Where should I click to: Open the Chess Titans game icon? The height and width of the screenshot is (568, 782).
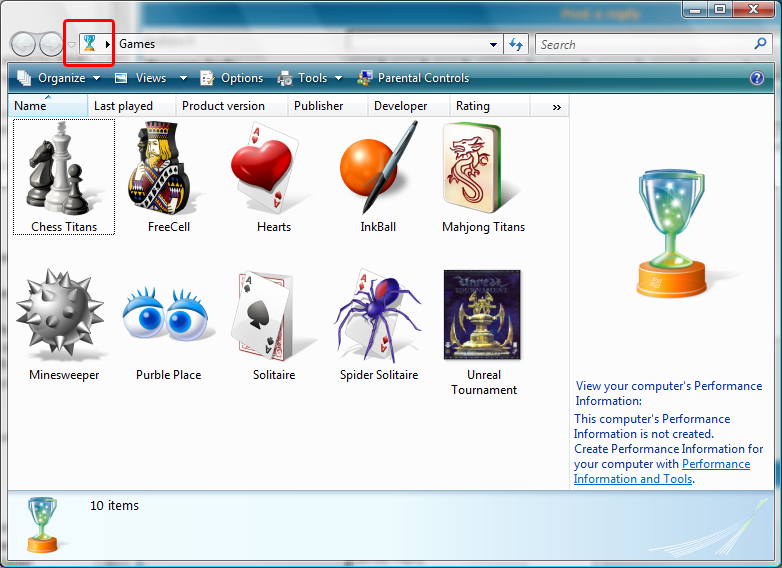coord(63,168)
